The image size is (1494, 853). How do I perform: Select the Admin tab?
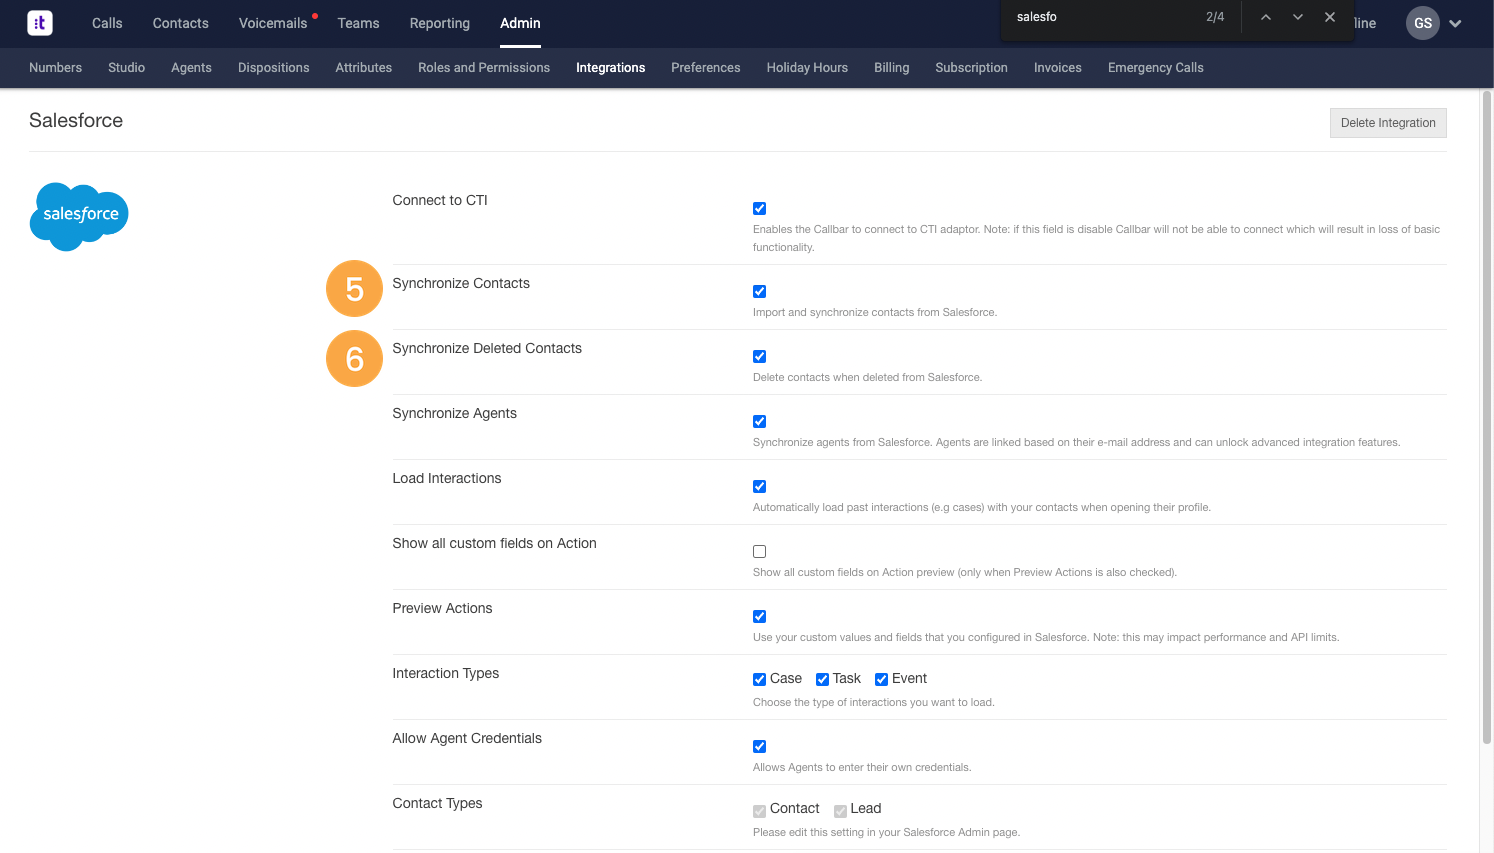tap(520, 23)
